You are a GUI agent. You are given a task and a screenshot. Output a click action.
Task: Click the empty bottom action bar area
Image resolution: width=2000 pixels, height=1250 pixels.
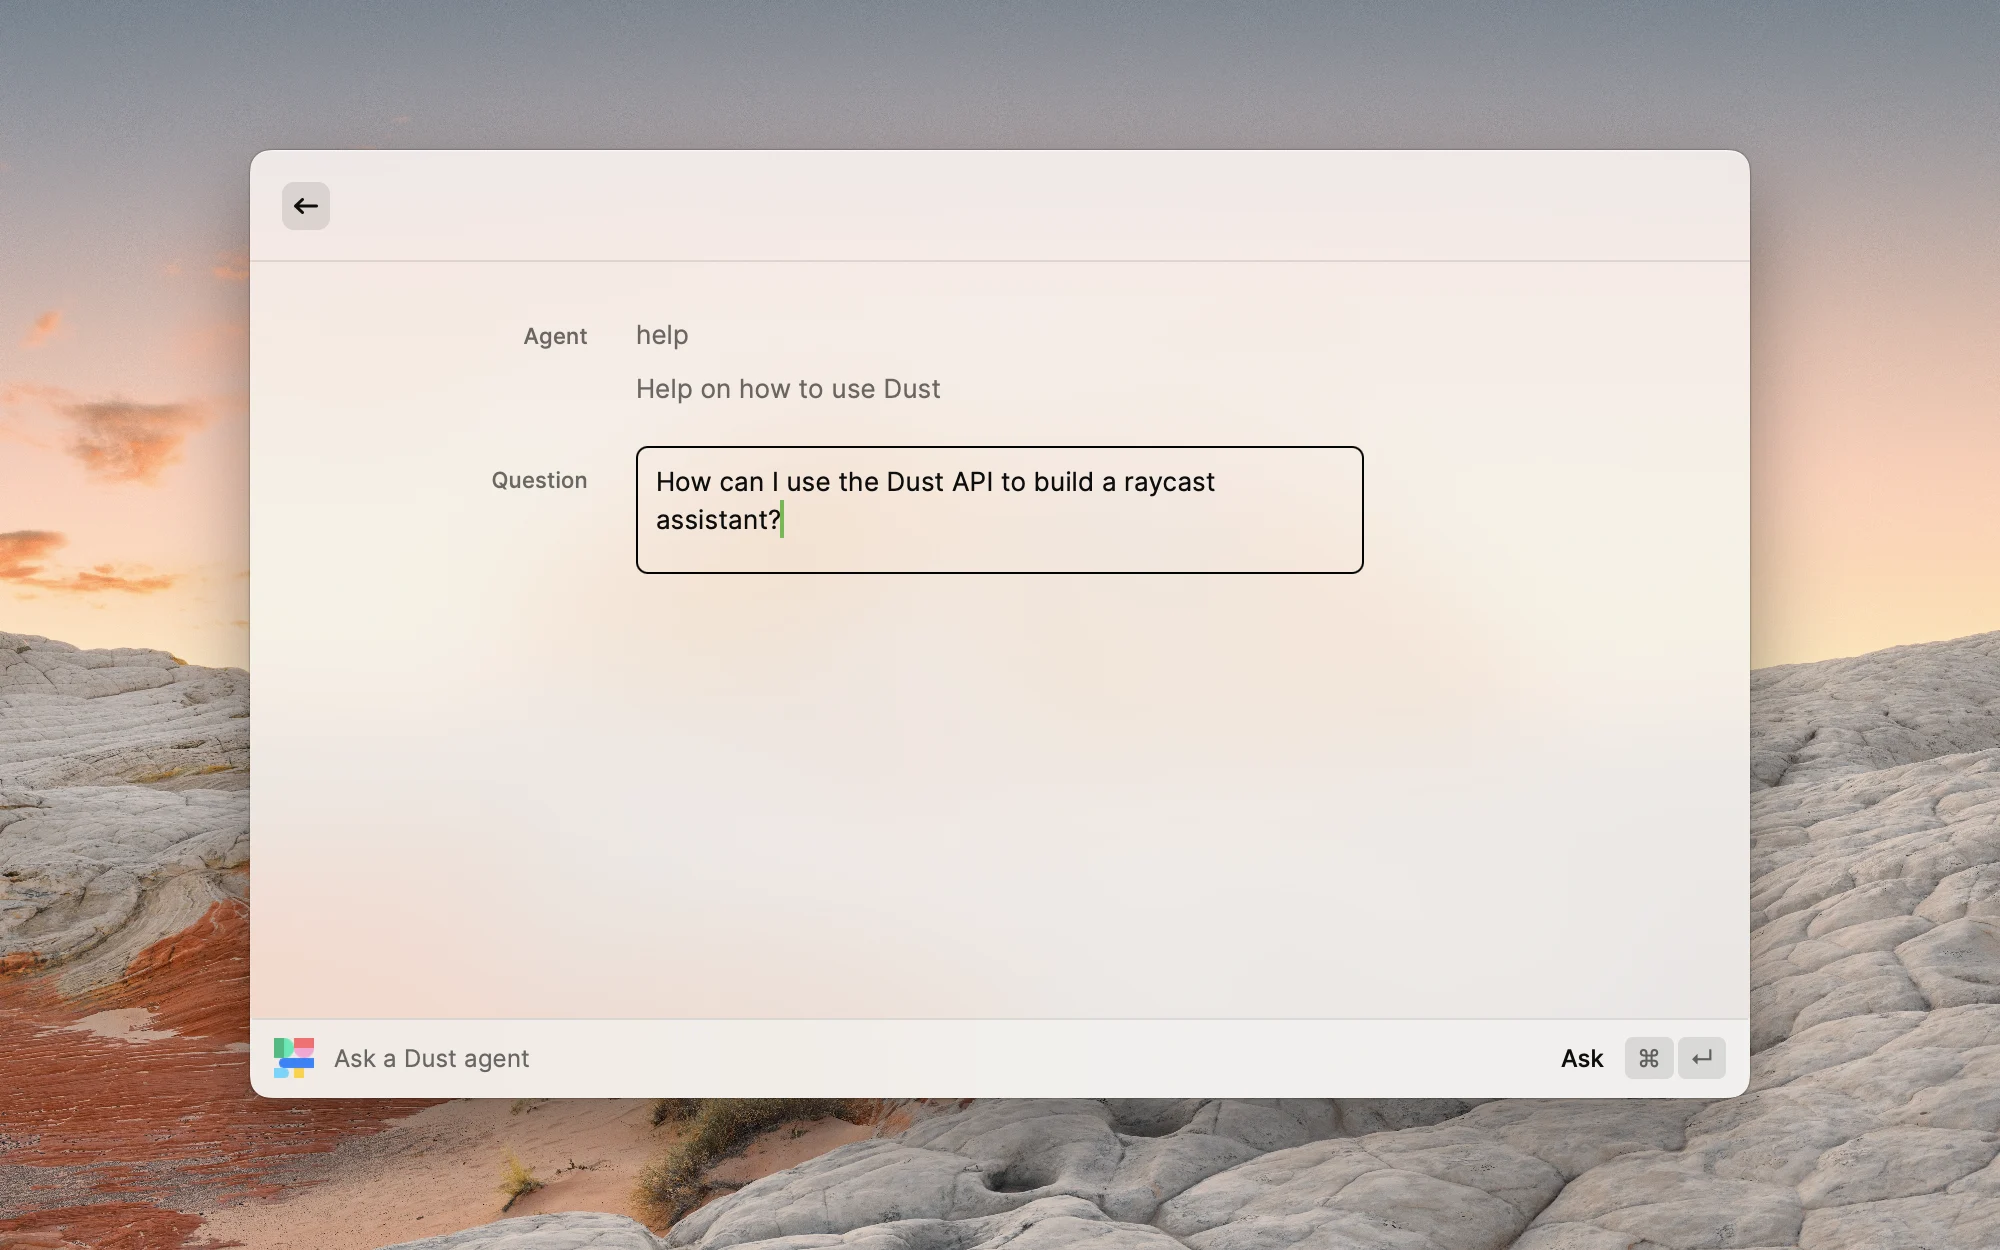(1000, 1058)
